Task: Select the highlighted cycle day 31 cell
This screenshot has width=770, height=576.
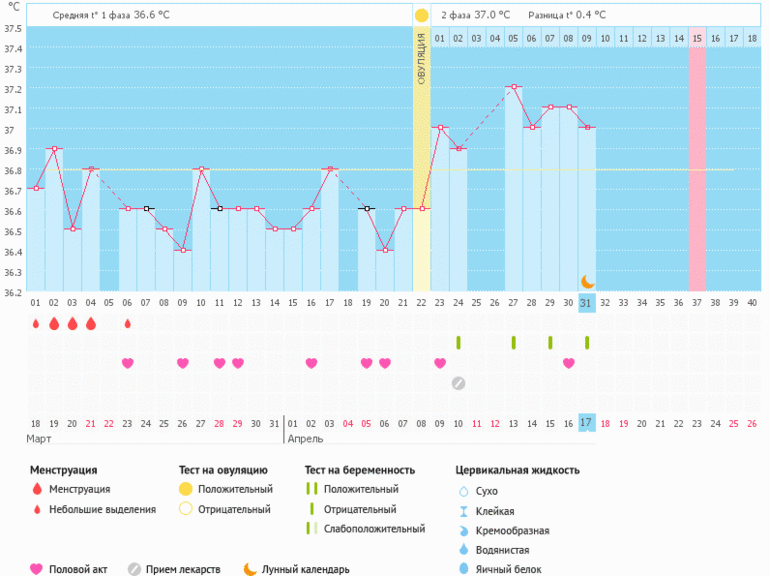Action: pyautogui.click(x=587, y=303)
